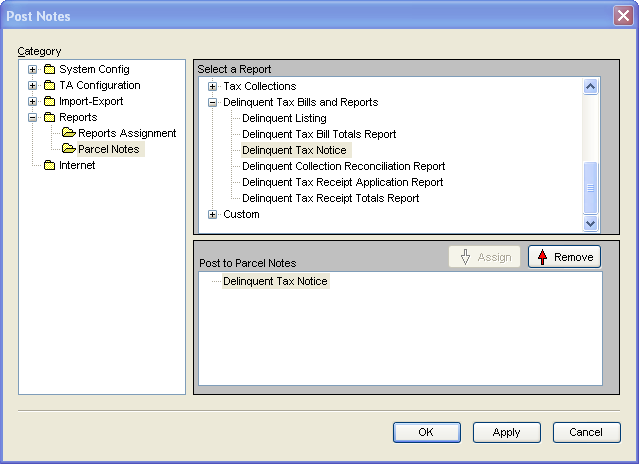Select Delinquent Listing report
This screenshot has width=639, height=464.
pos(284,118)
